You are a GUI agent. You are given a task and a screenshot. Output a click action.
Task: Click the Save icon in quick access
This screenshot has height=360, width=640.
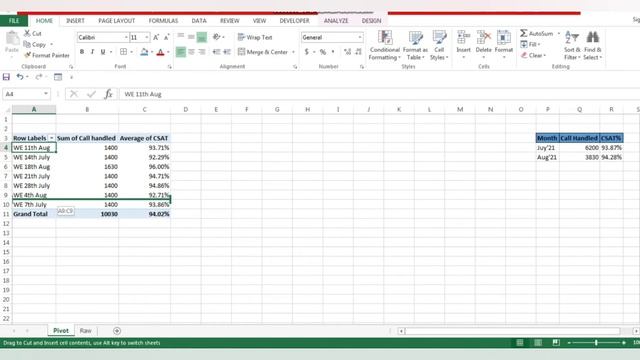point(6,77)
